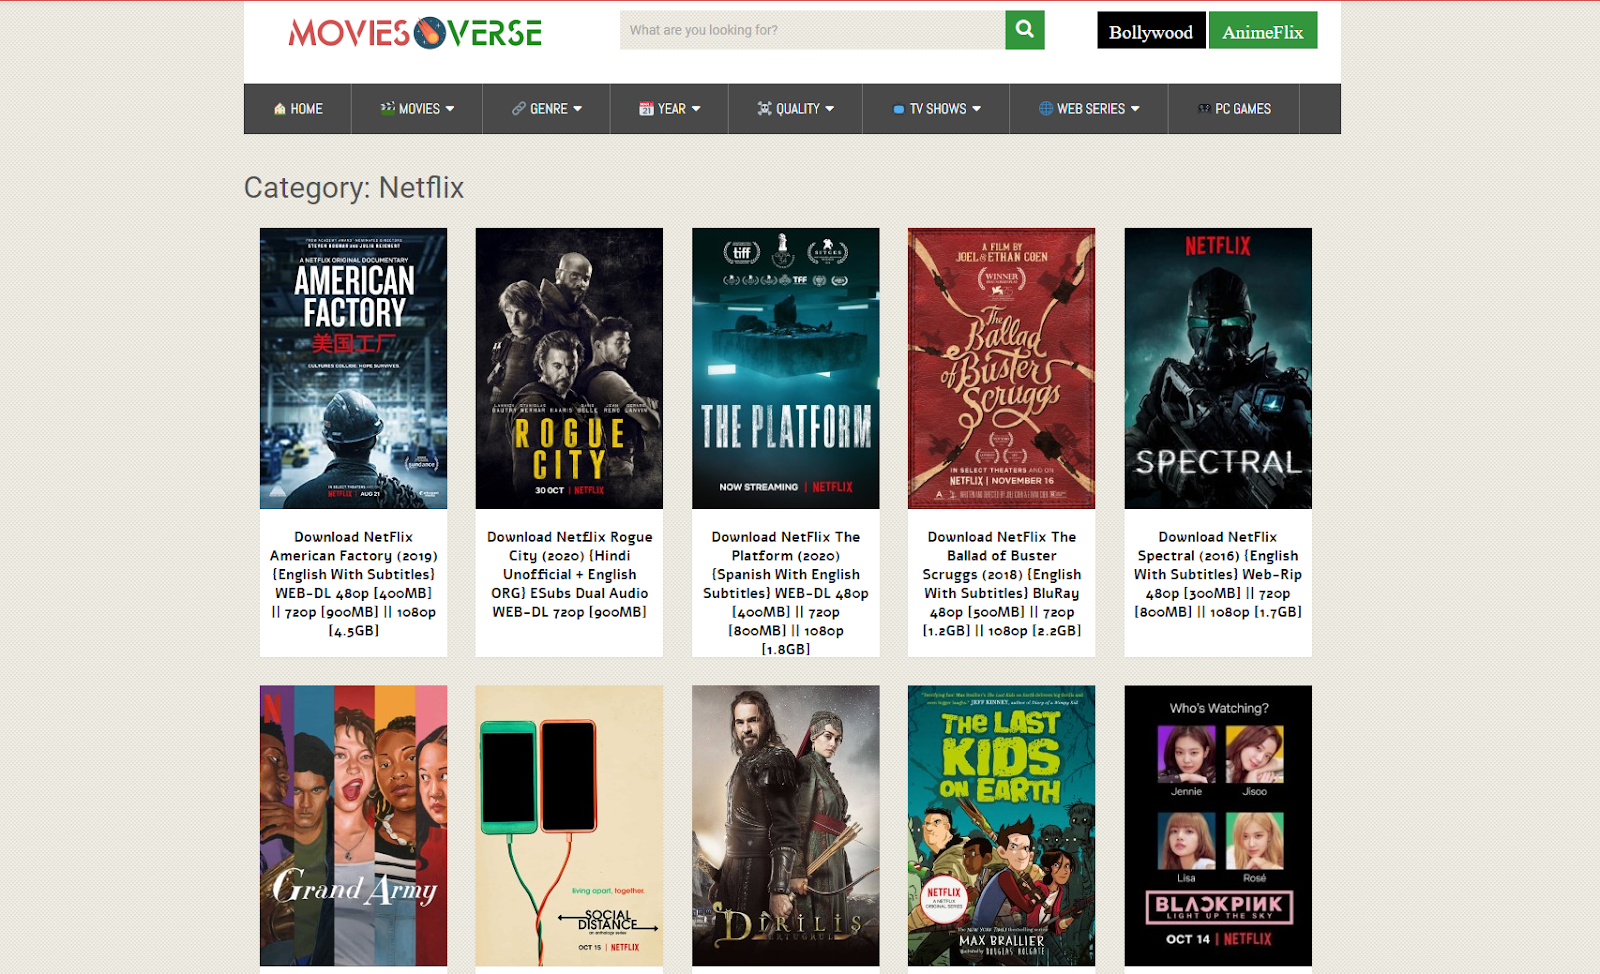Open the YEAR dropdown
Image resolution: width=1600 pixels, height=974 pixels.
[x=670, y=109]
